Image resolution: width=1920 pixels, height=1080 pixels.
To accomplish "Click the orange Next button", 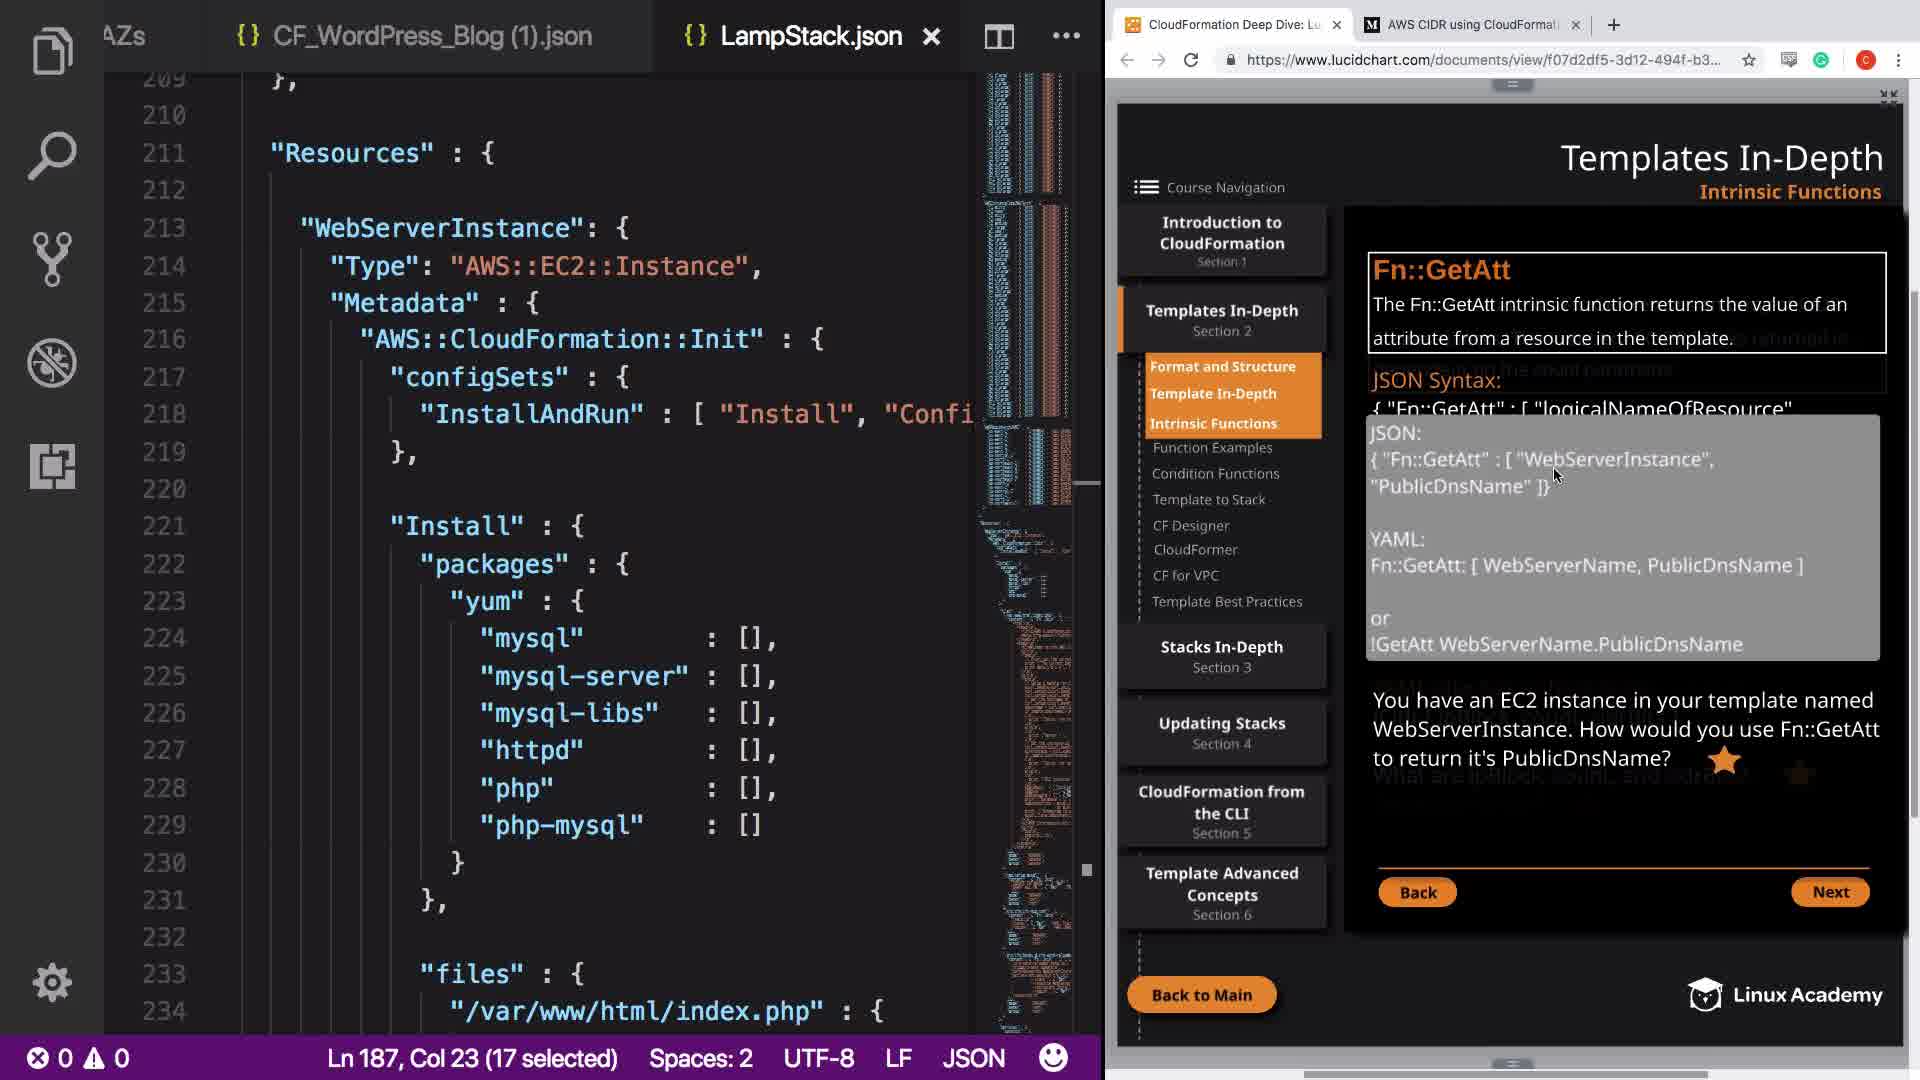I will coord(1829,892).
